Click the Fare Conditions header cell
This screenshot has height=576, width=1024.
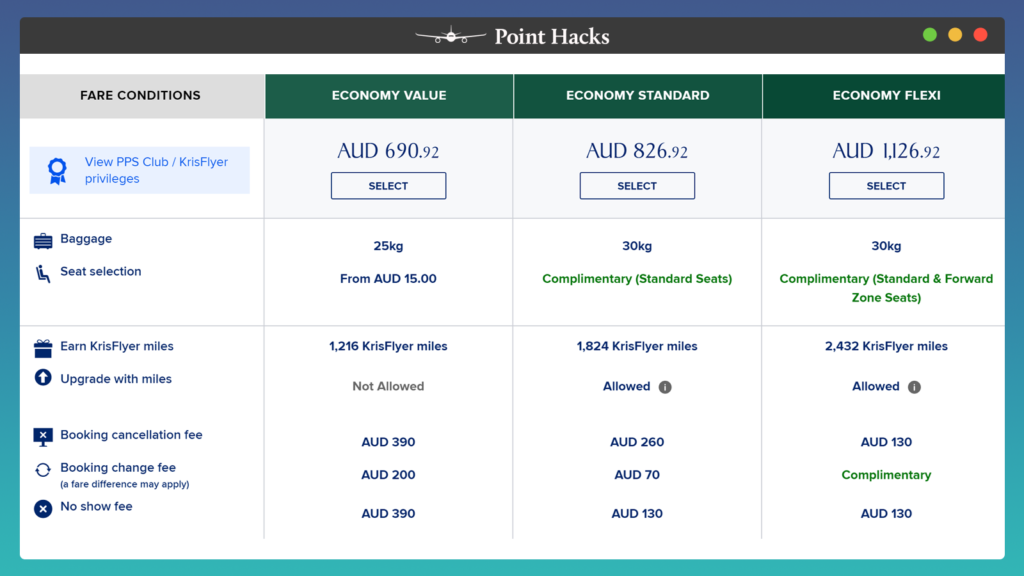[140, 95]
